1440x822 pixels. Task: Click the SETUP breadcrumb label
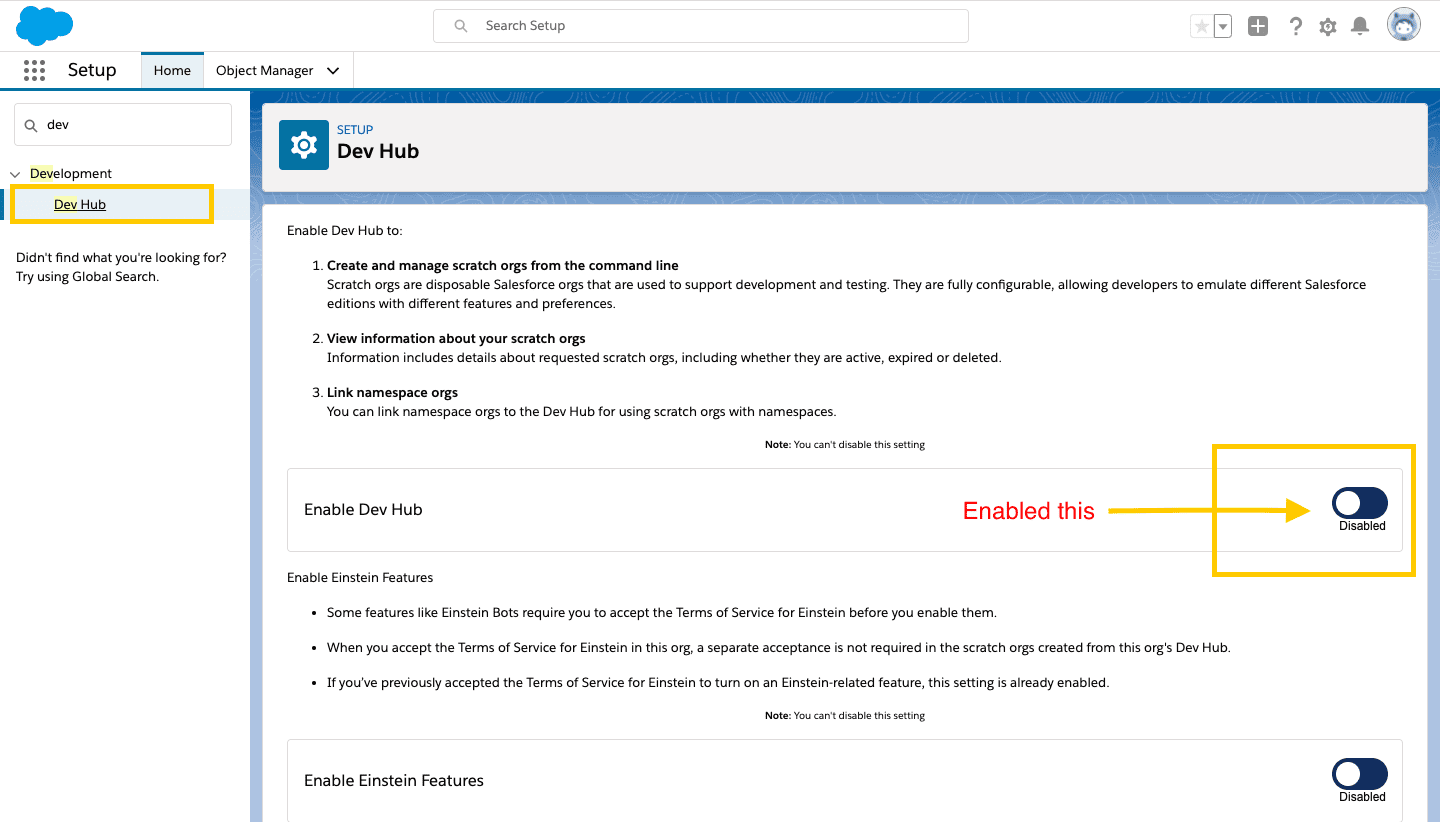coord(355,130)
